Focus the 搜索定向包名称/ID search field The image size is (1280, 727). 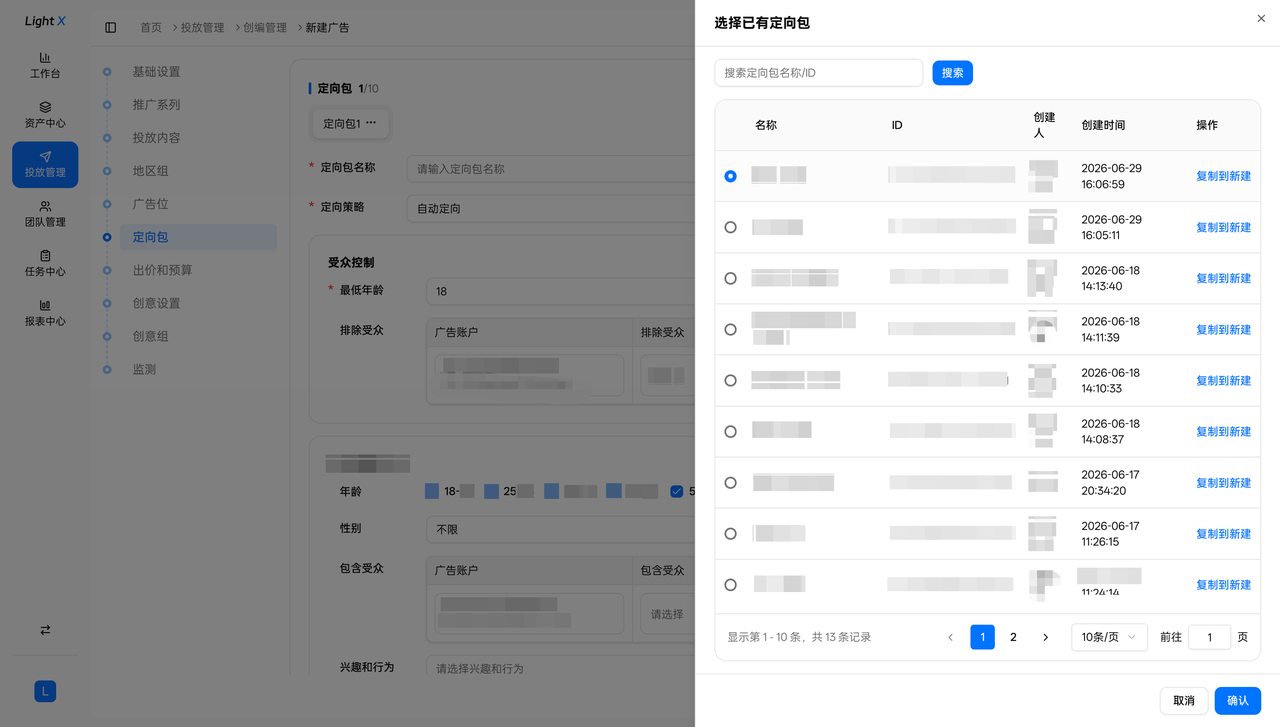click(818, 73)
